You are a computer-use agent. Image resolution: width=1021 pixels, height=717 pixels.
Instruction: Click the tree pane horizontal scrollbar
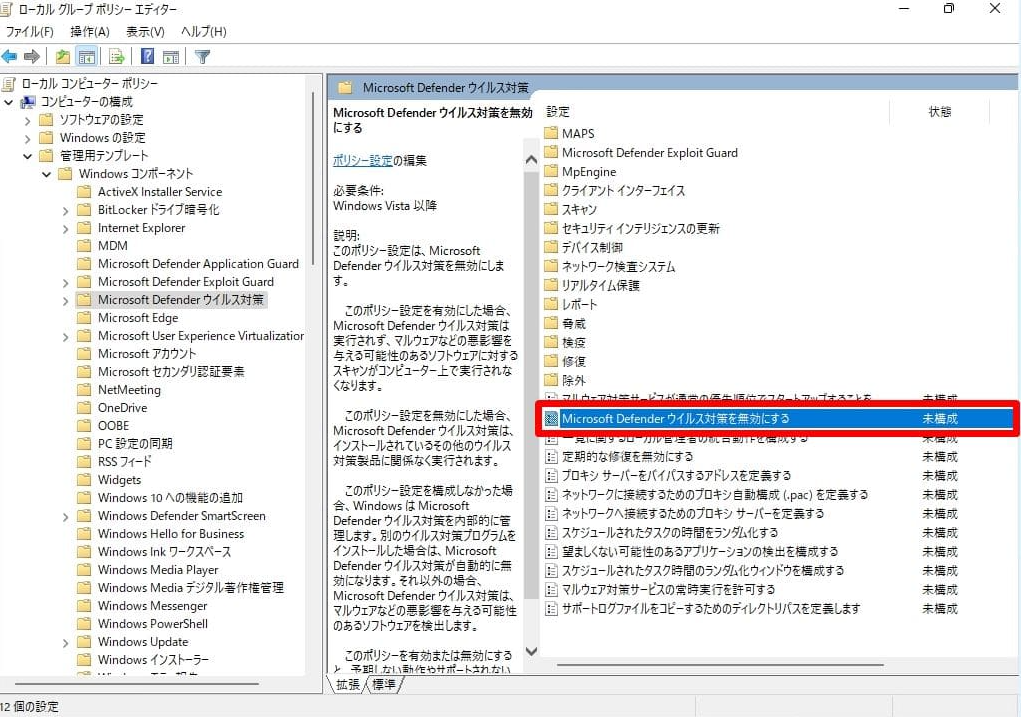click(137, 684)
